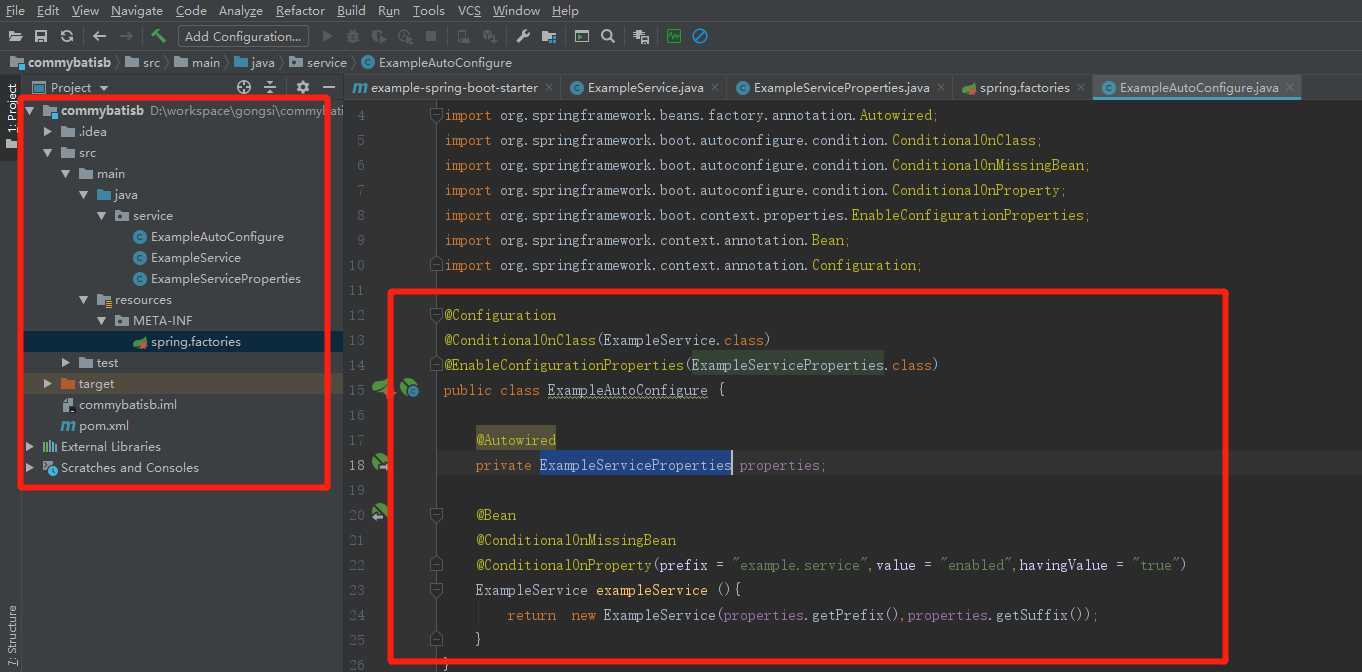
Task: Click the autowired gutter icon on line 18
Action: coord(381,463)
